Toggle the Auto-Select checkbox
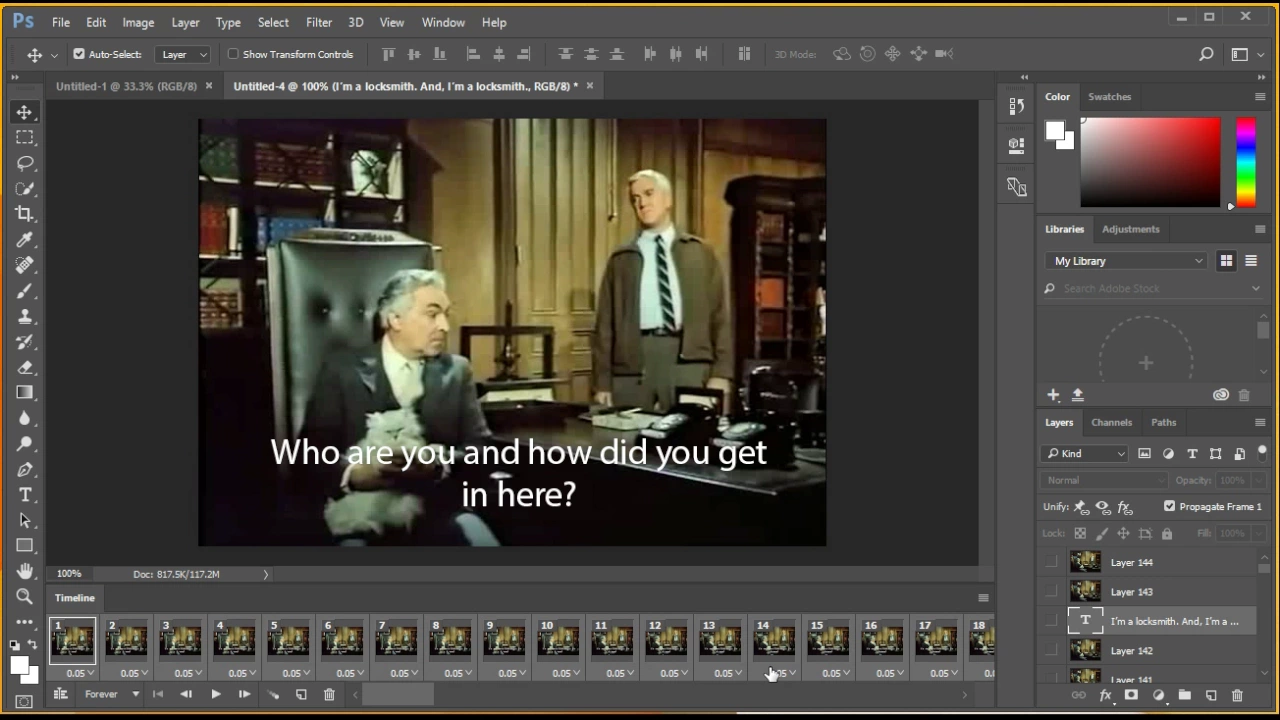 pyautogui.click(x=79, y=54)
